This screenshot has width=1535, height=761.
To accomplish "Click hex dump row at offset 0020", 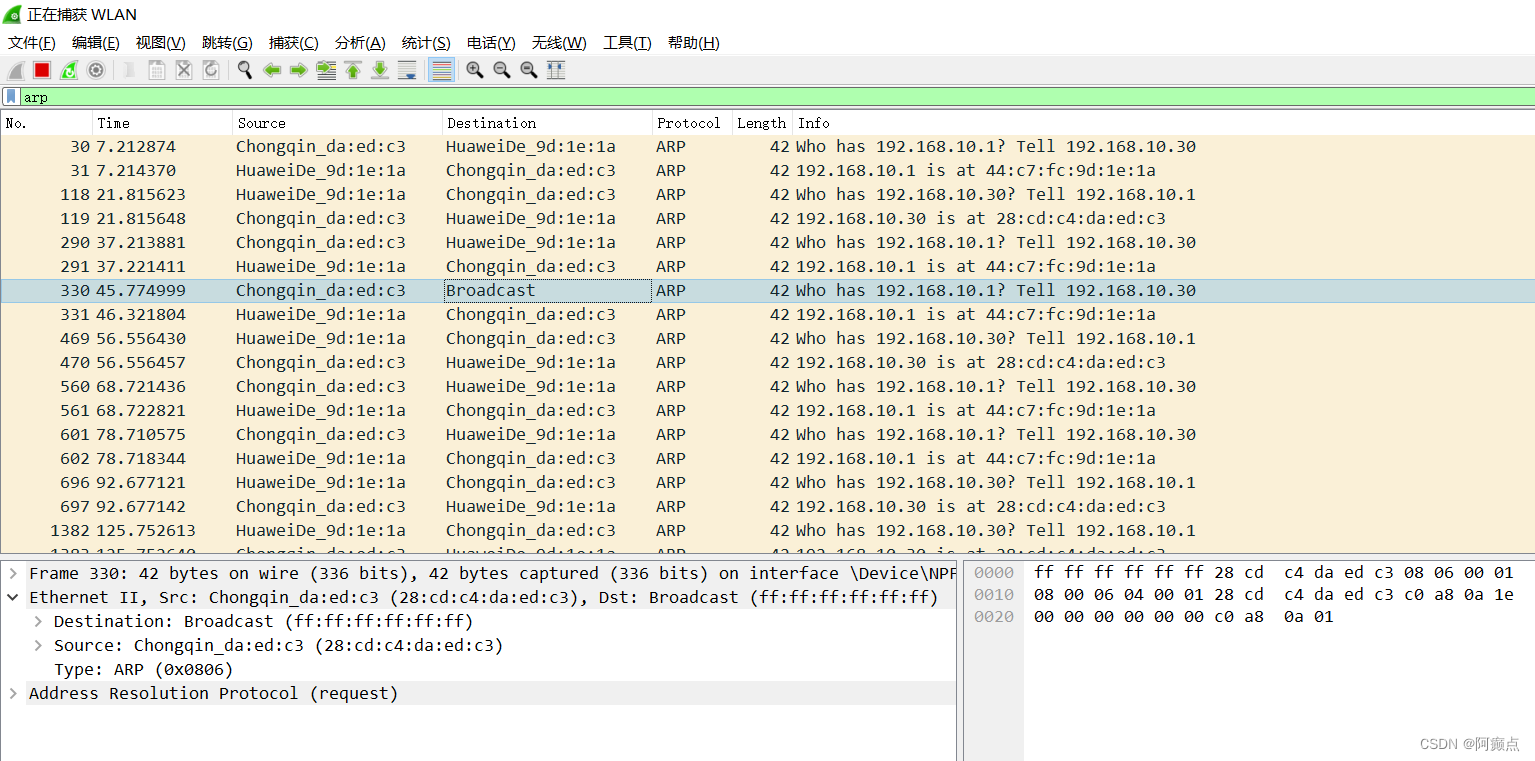I will [x=1153, y=617].
